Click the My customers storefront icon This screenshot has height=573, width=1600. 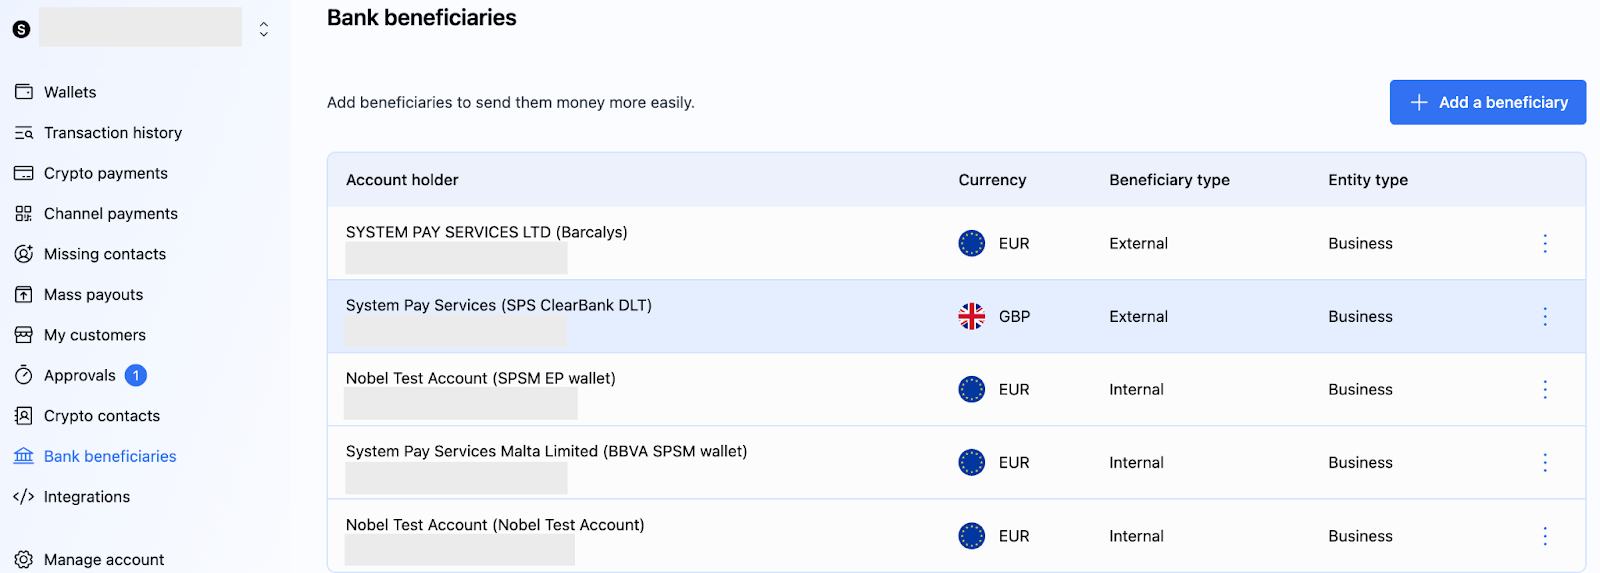24,335
